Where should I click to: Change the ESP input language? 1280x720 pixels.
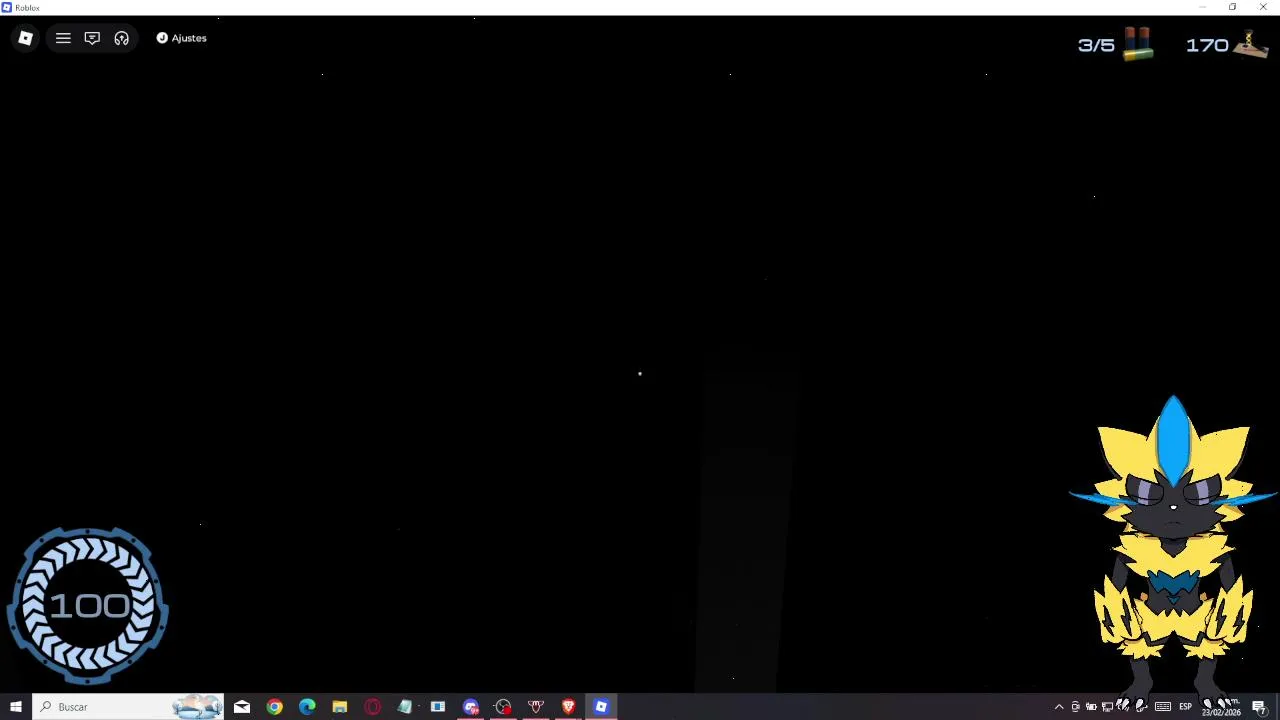click(x=1185, y=707)
